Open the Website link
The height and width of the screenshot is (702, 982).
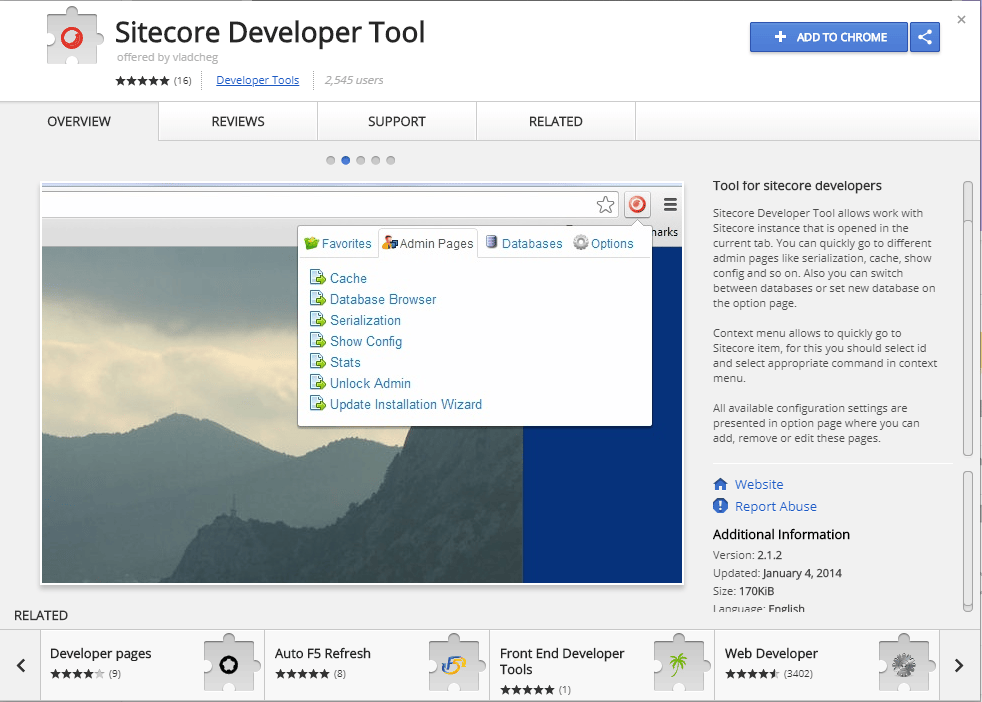759,485
